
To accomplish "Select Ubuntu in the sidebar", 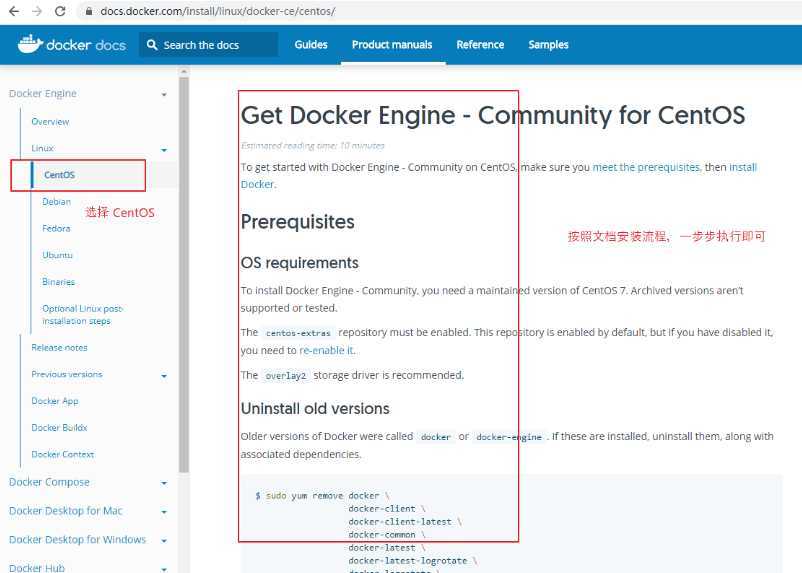I will [x=57, y=255].
